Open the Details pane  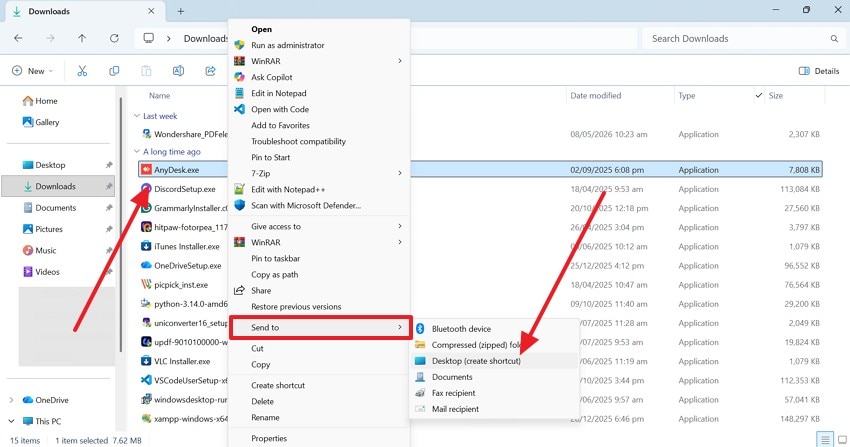point(819,71)
